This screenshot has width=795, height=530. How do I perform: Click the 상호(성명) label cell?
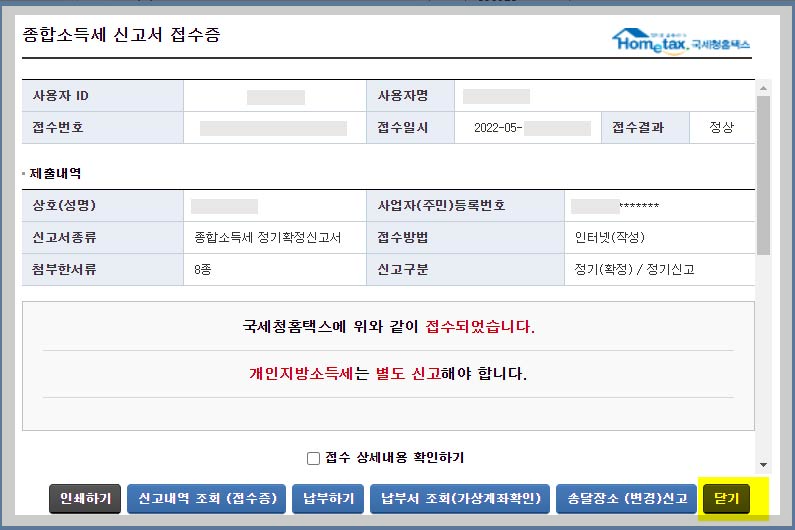point(102,206)
